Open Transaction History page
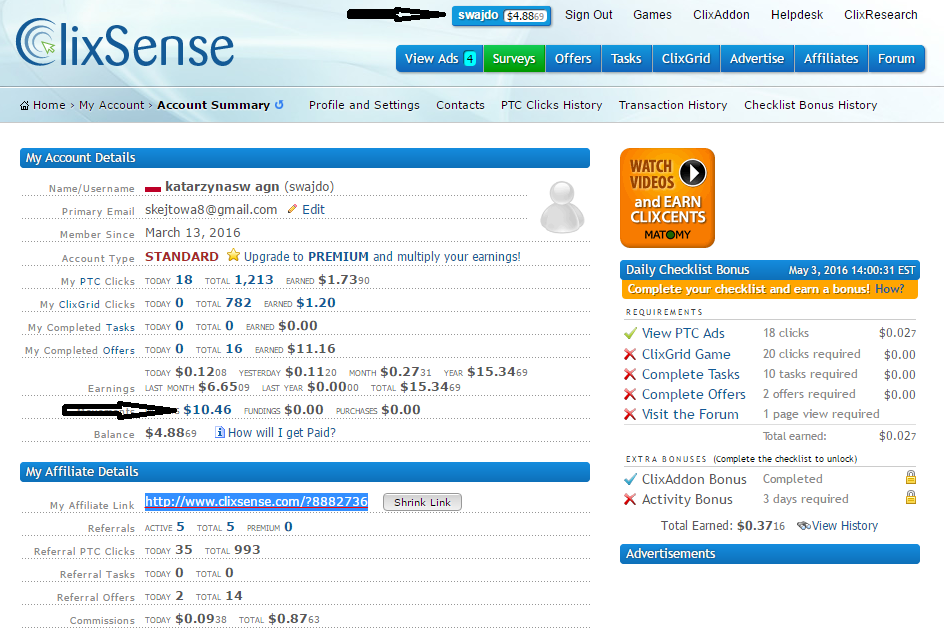944x629 pixels. (x=673, y=105)
